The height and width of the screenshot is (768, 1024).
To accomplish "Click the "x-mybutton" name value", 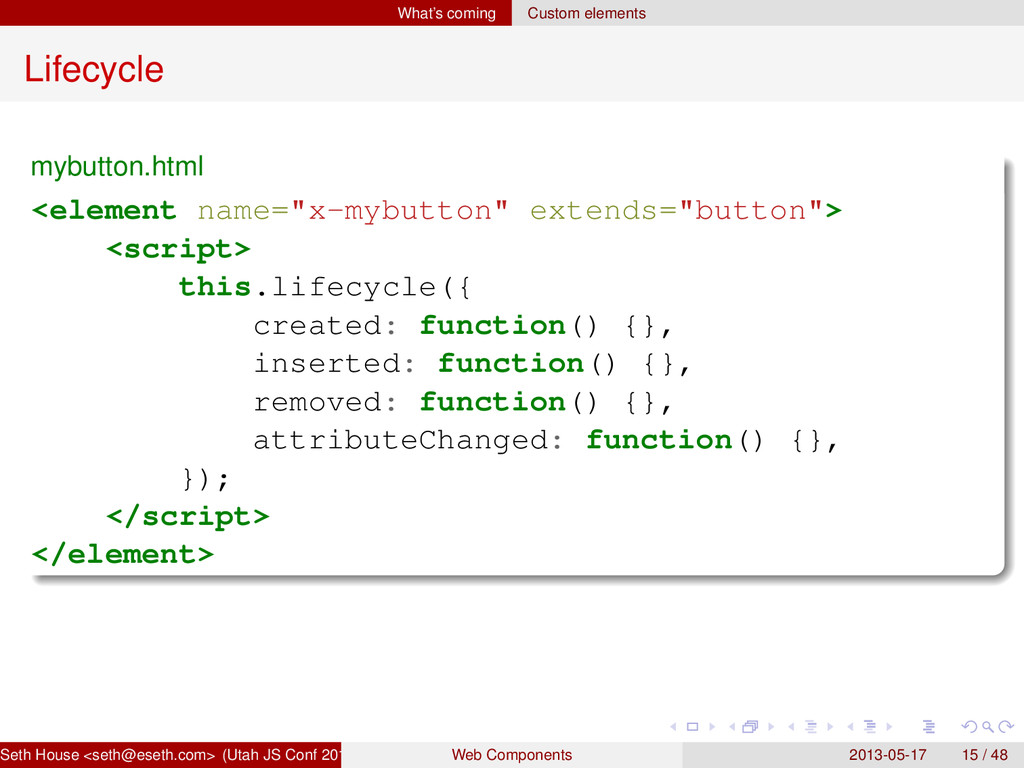I will pyautogui.click(x=400, y=211).
